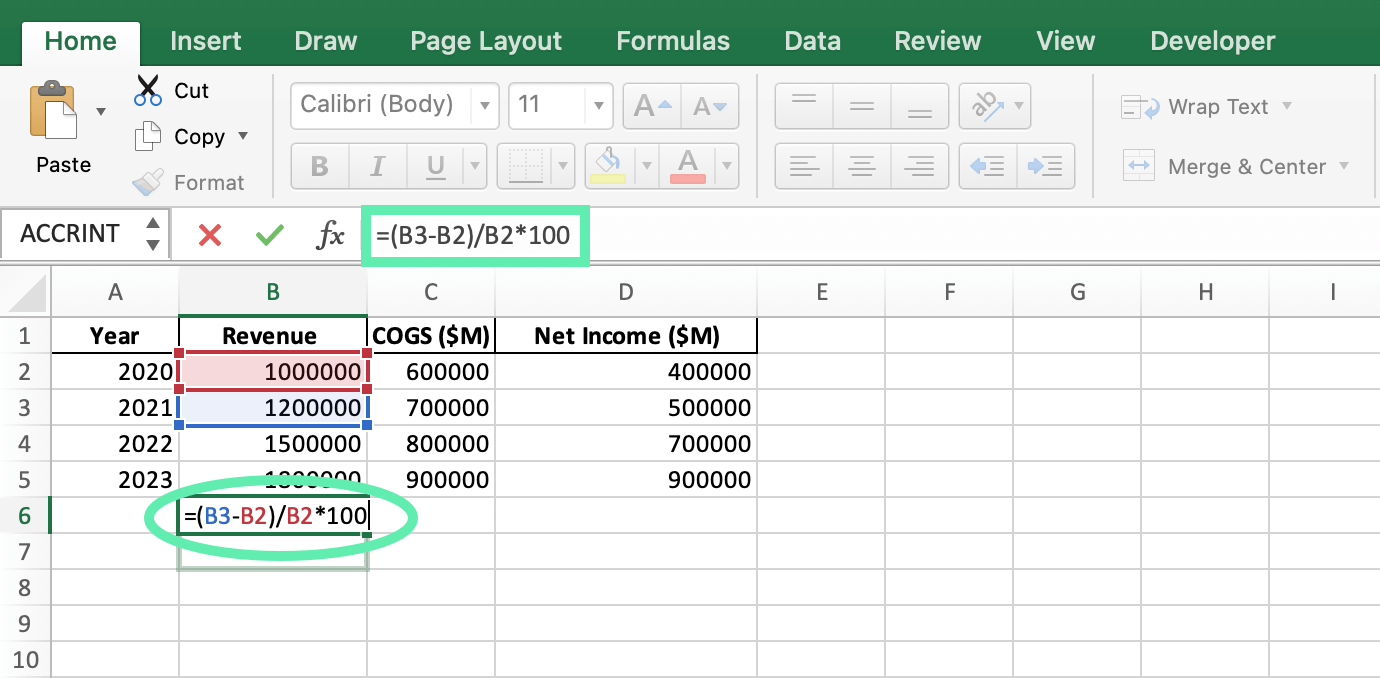The image size is (1380, 678).
Task: Click the Cut scissors icon
Action: pyautogui.click(x=147, y=90)
